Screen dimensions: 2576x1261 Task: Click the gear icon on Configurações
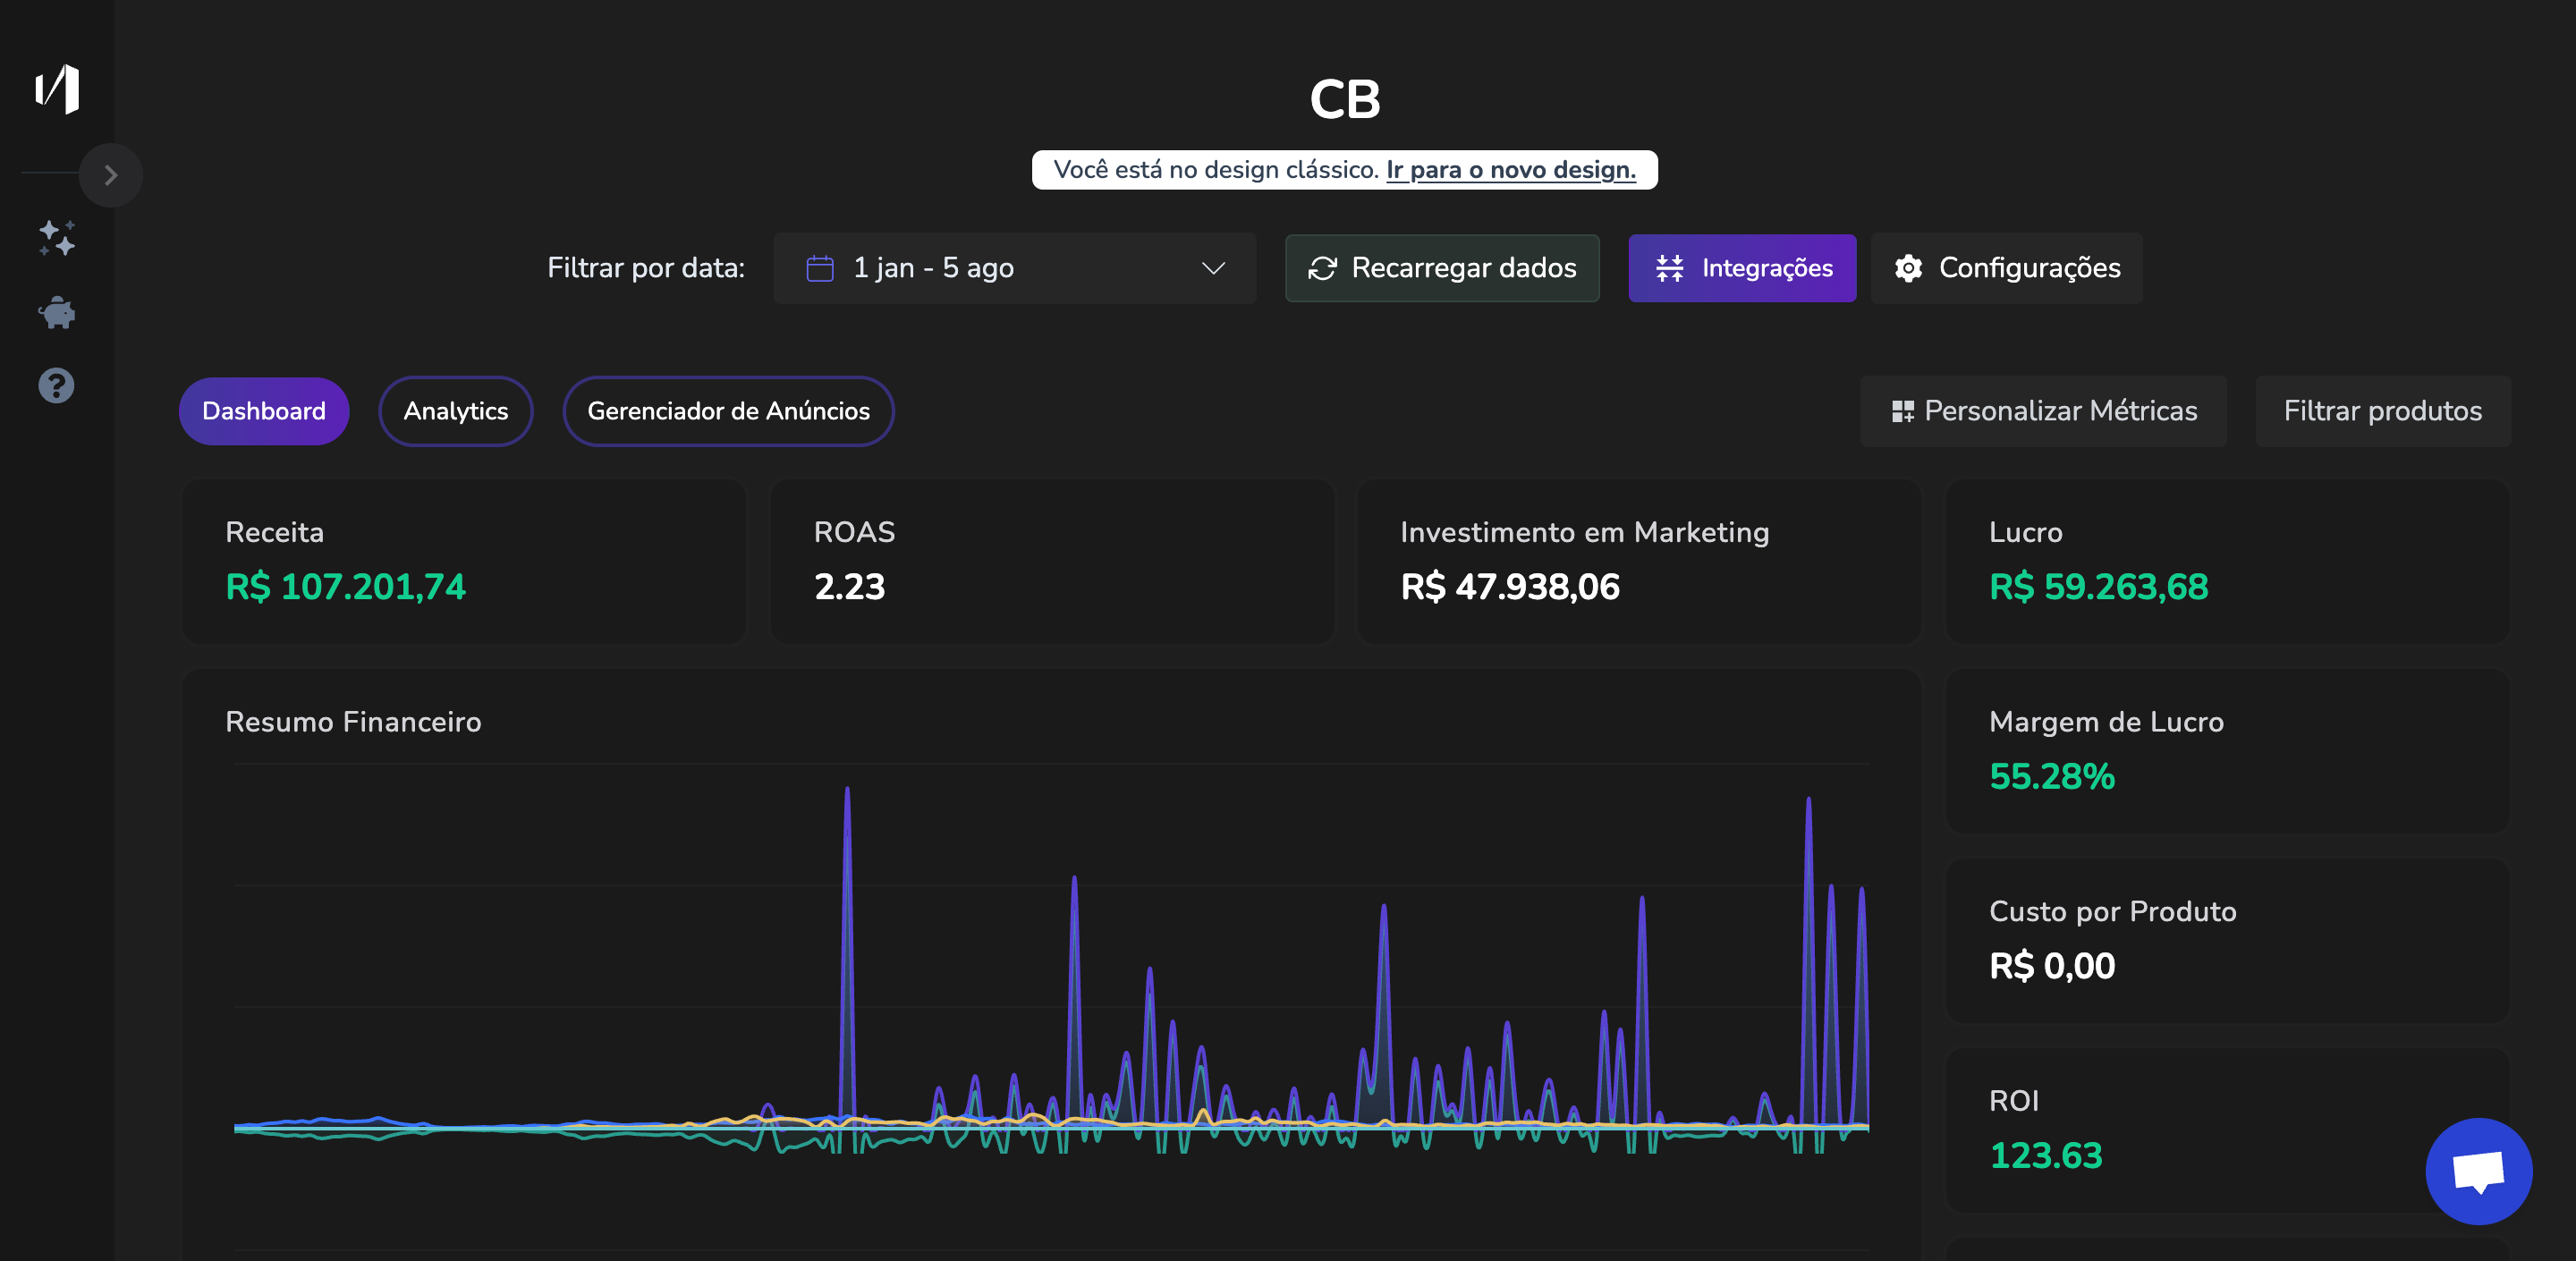[1907, 267]
